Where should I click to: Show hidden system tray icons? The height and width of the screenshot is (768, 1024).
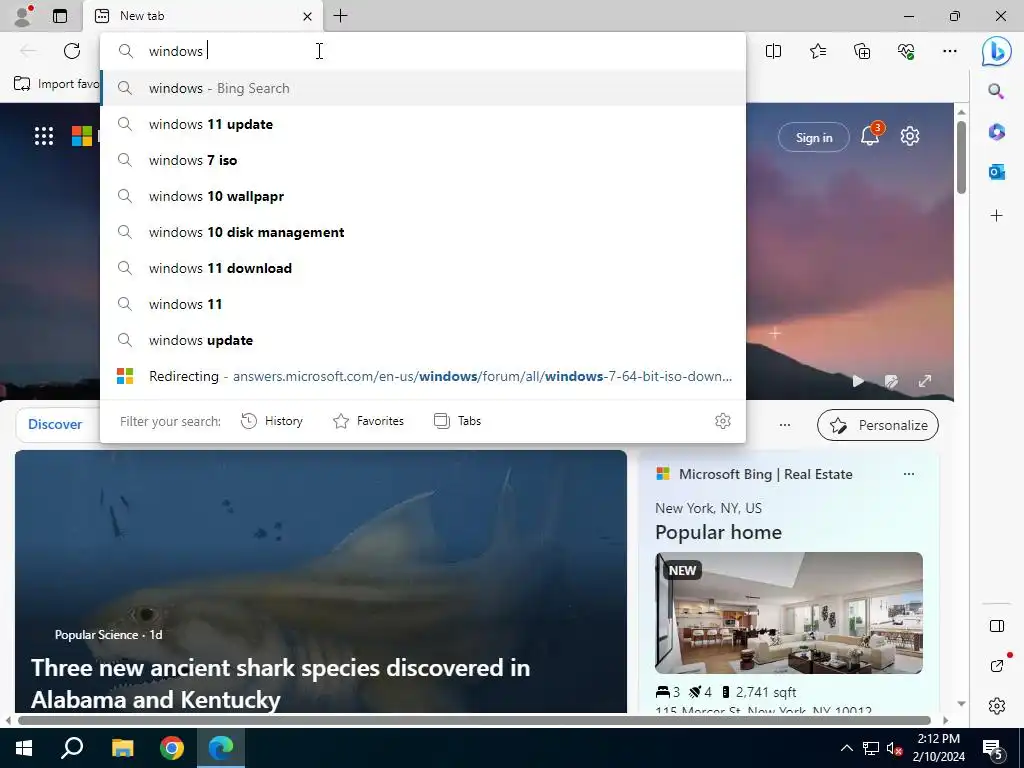[846, 748]
